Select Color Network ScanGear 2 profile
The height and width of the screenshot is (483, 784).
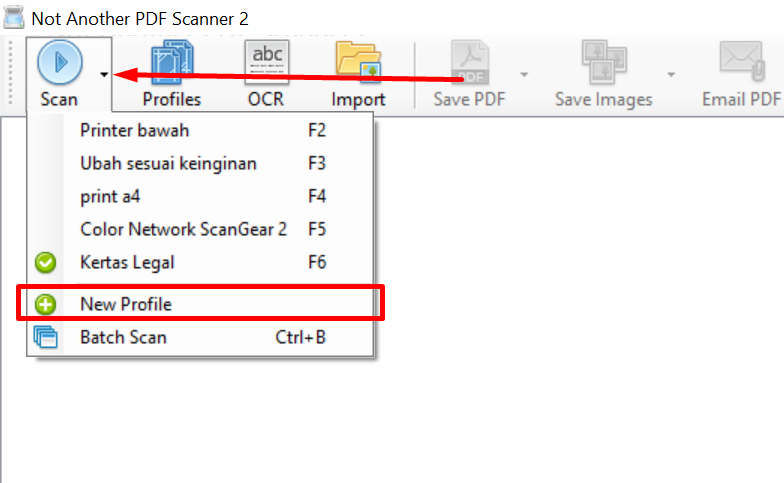click(x=183, y=229)
